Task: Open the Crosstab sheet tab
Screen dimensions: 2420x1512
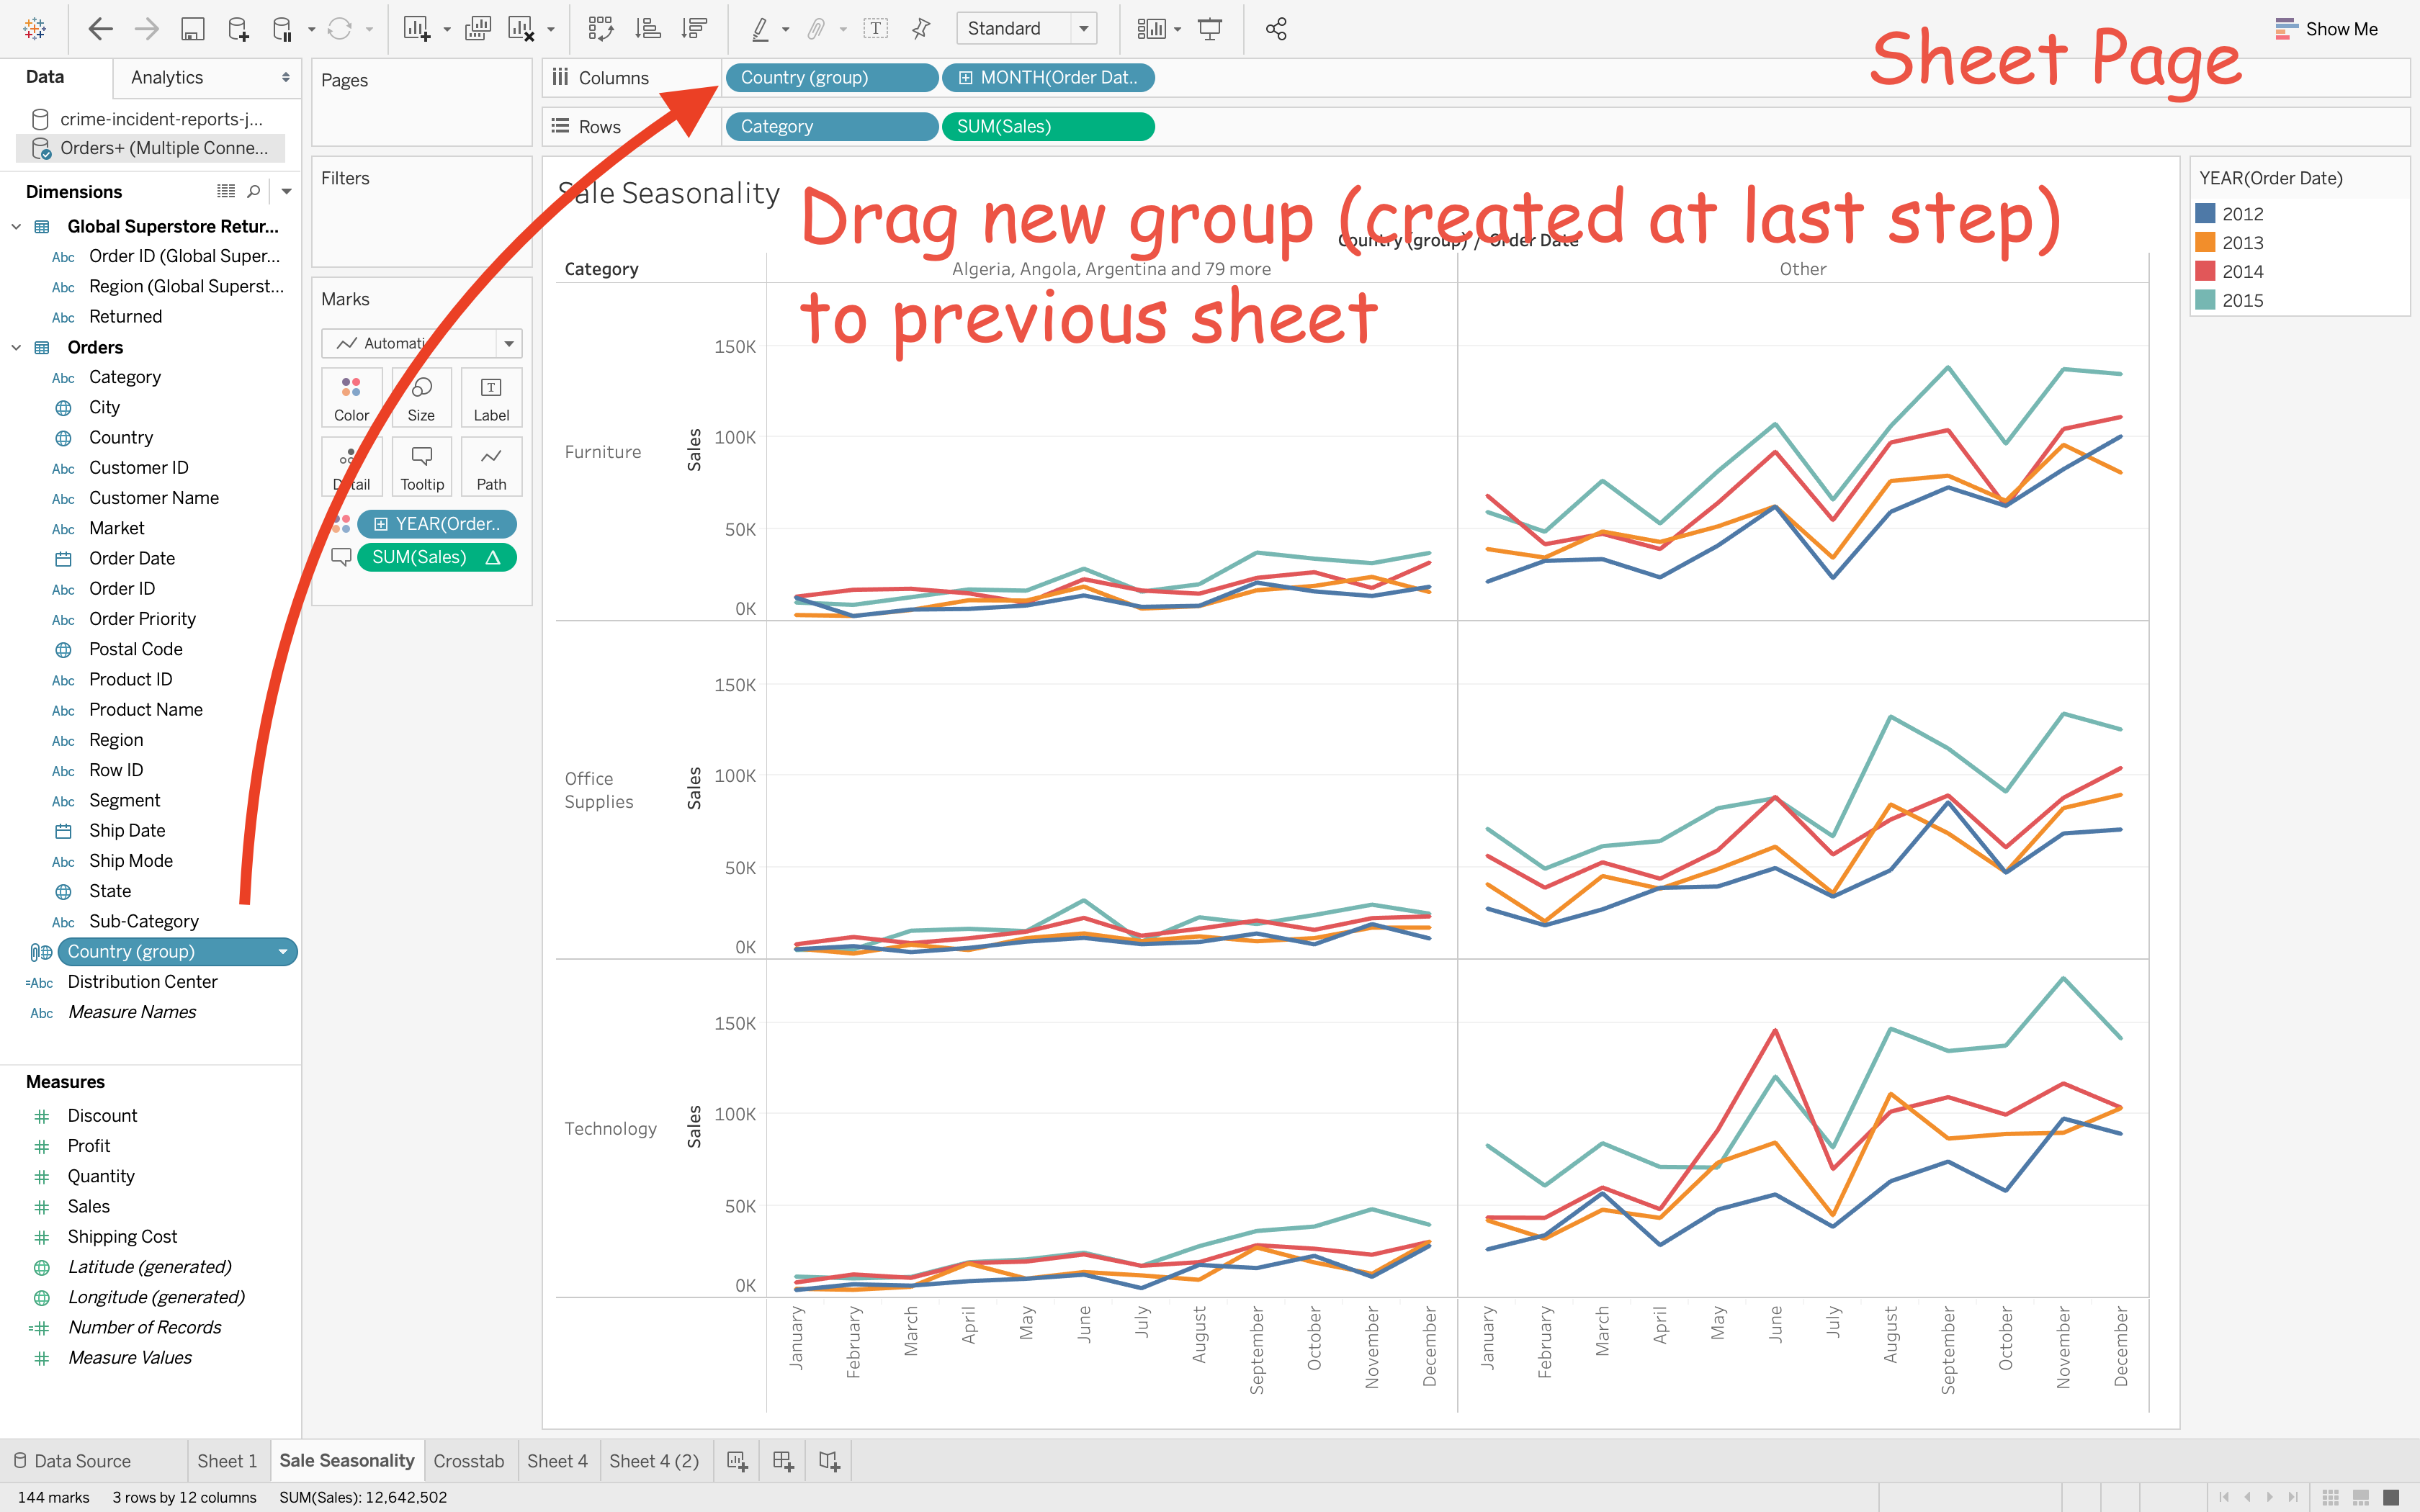Action: coord(468,1461)
